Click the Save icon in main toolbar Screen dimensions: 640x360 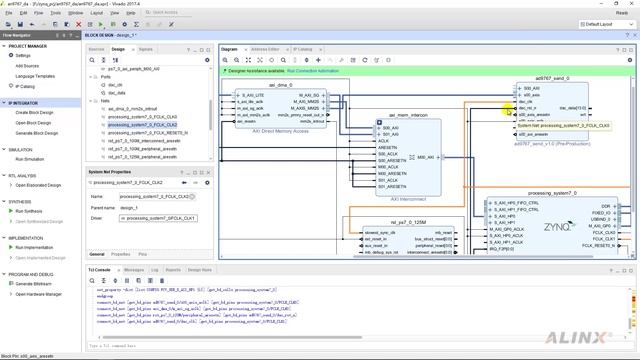click(x=20, y=24)
